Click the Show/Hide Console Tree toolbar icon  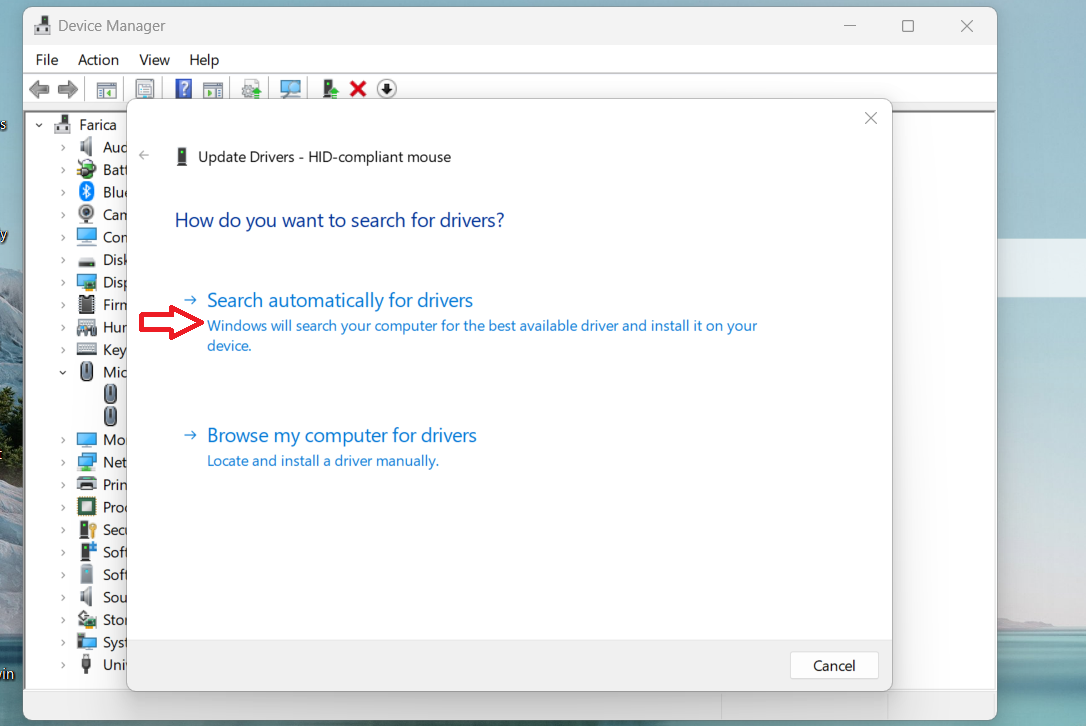click(x=106, y=90)
